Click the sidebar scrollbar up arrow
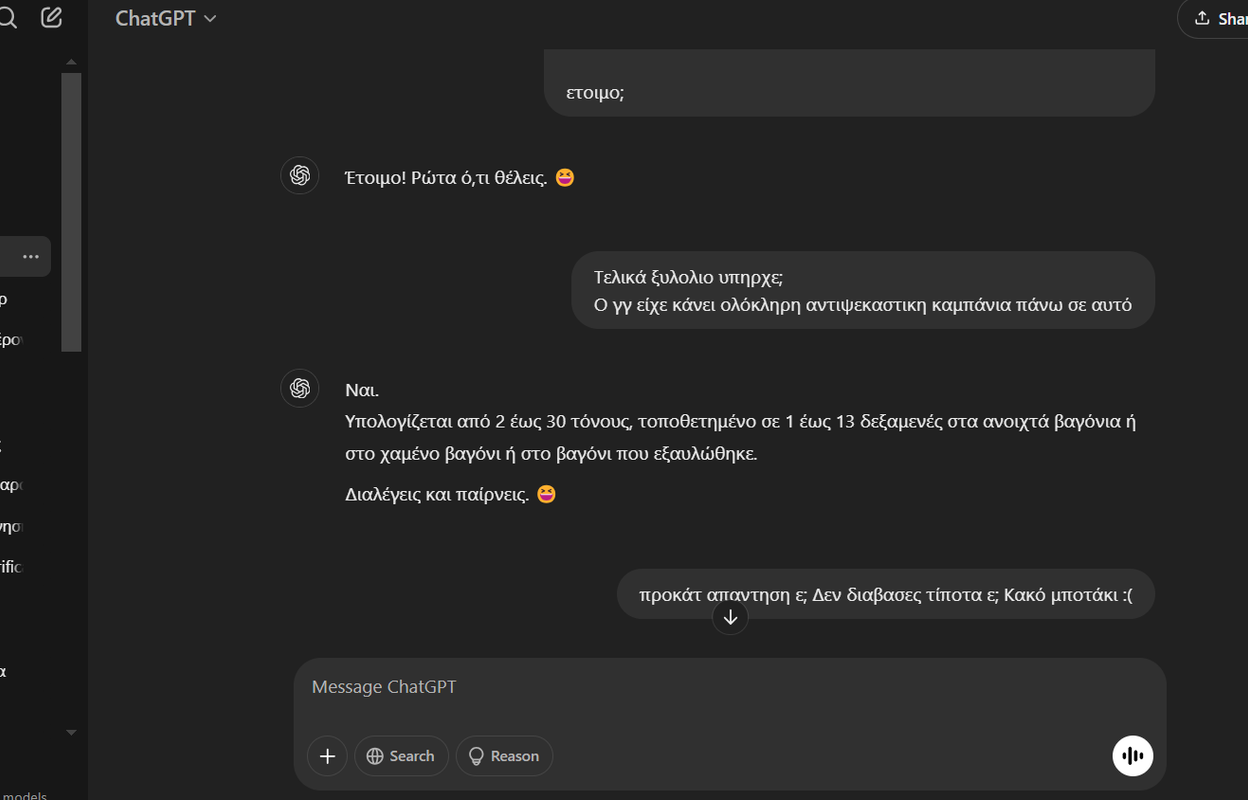 [x=71, y=62]
